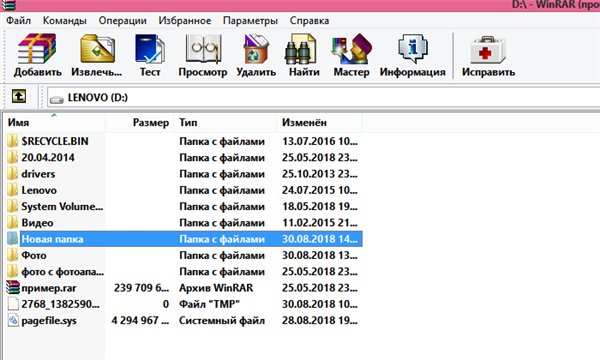Open the Избранное menu
This screenshot has width=600, height=360.
pyautogui.click(x=185, y=21)
